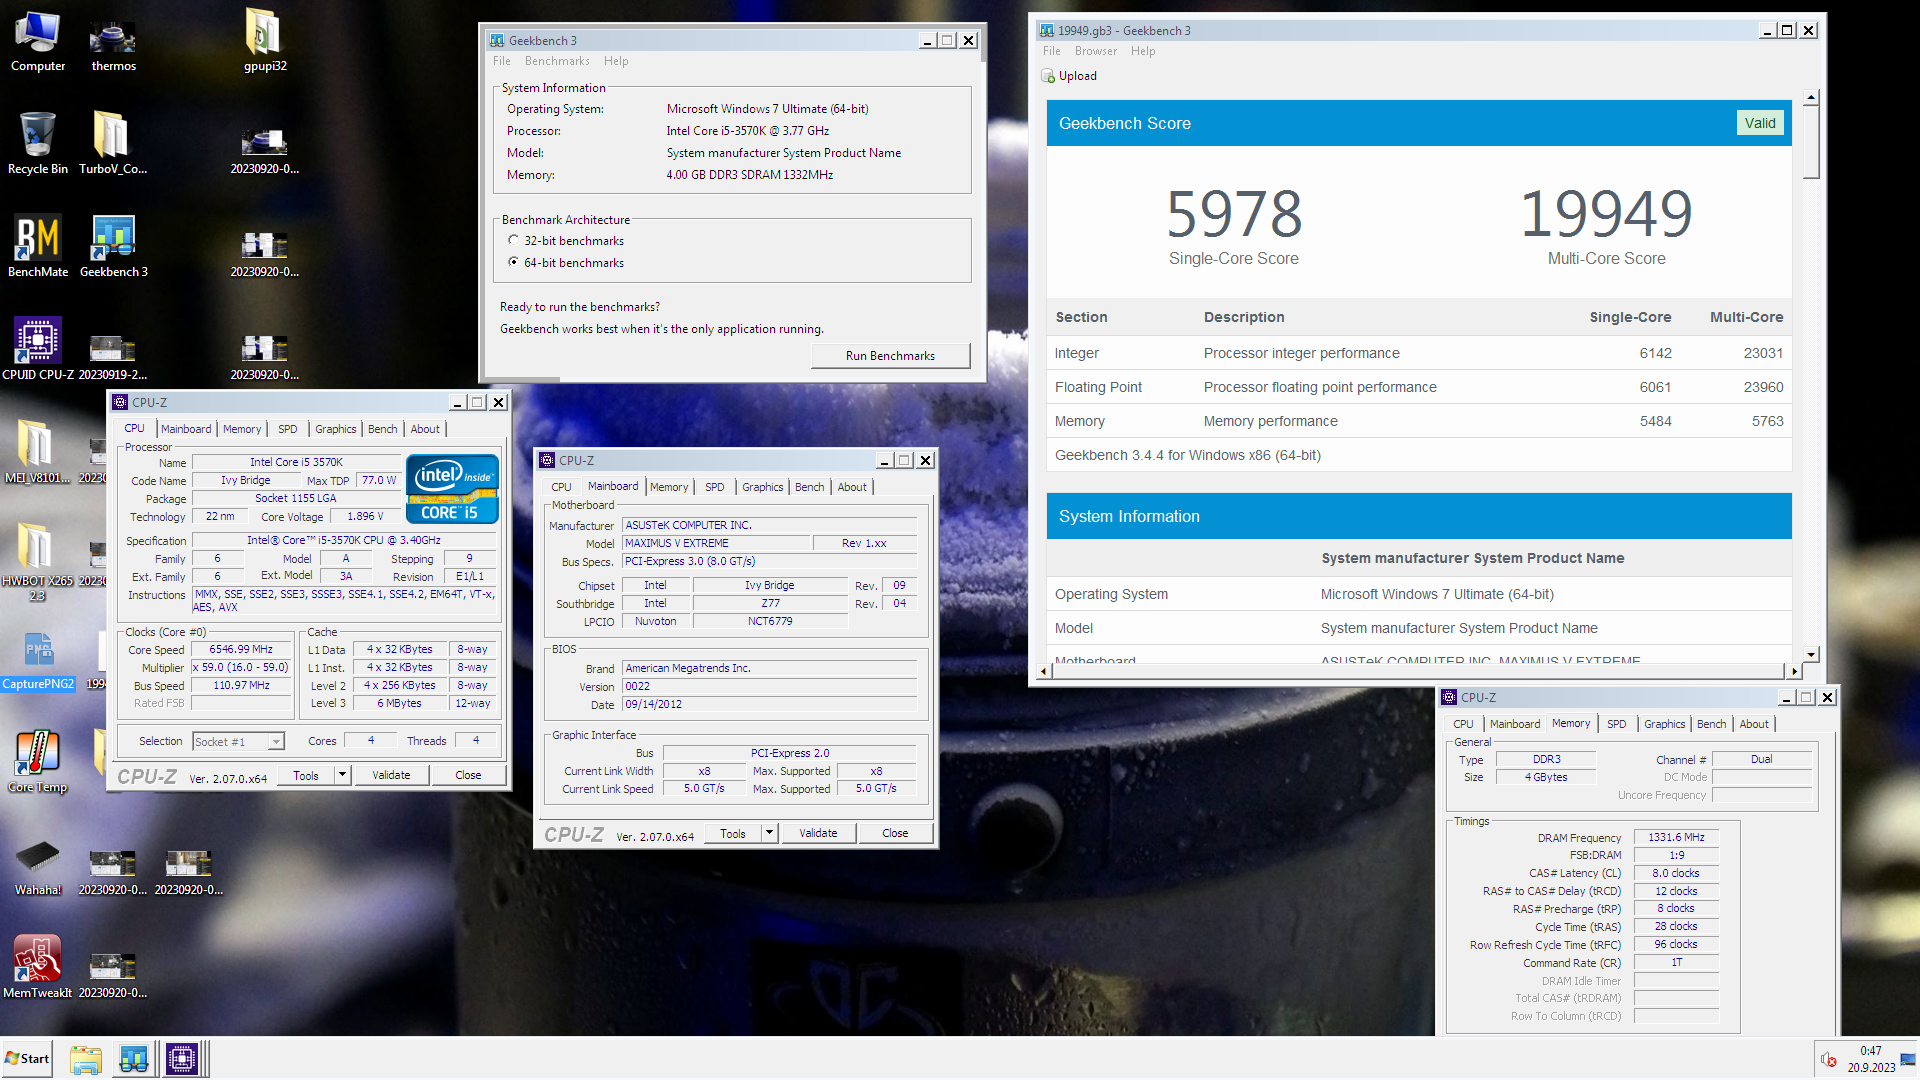Launch BenchMate from the desktop
The height and width of the screenshot is (1080, 1920).
37,247
